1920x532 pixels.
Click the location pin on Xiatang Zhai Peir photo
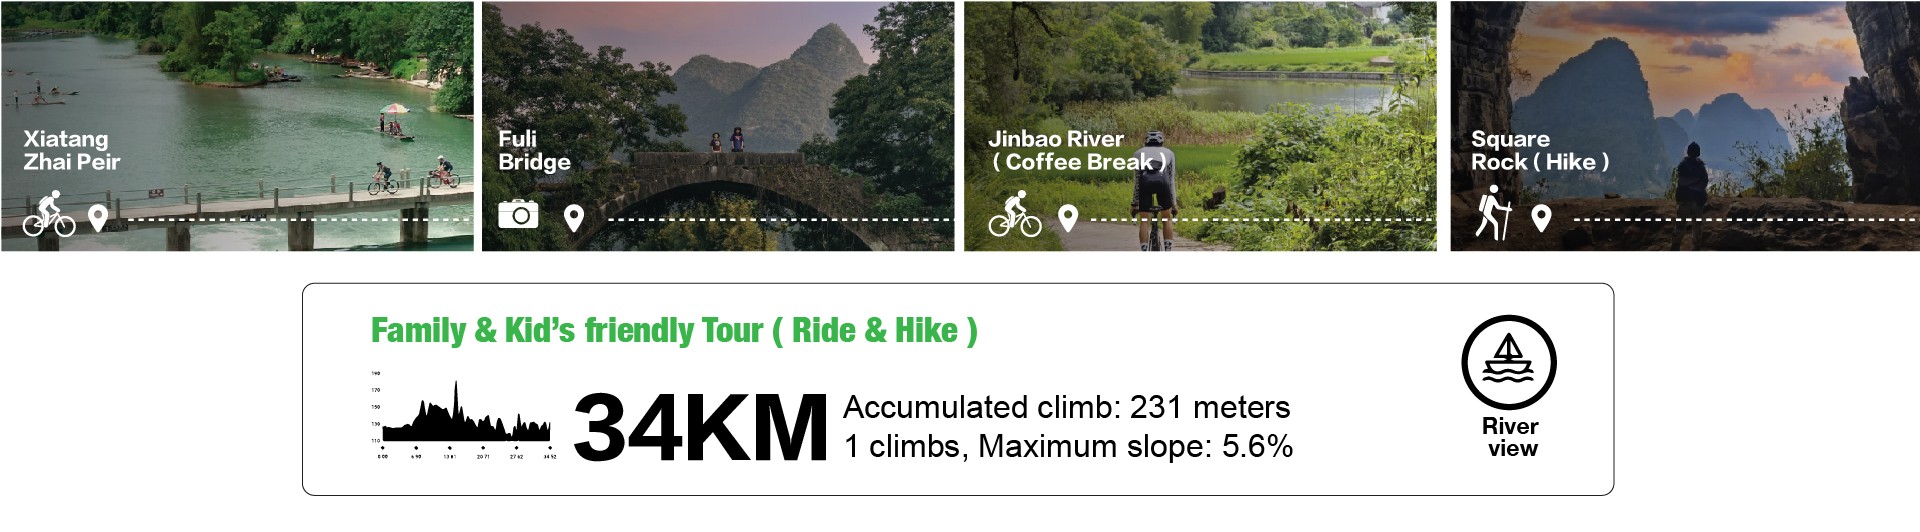[97, 218]
